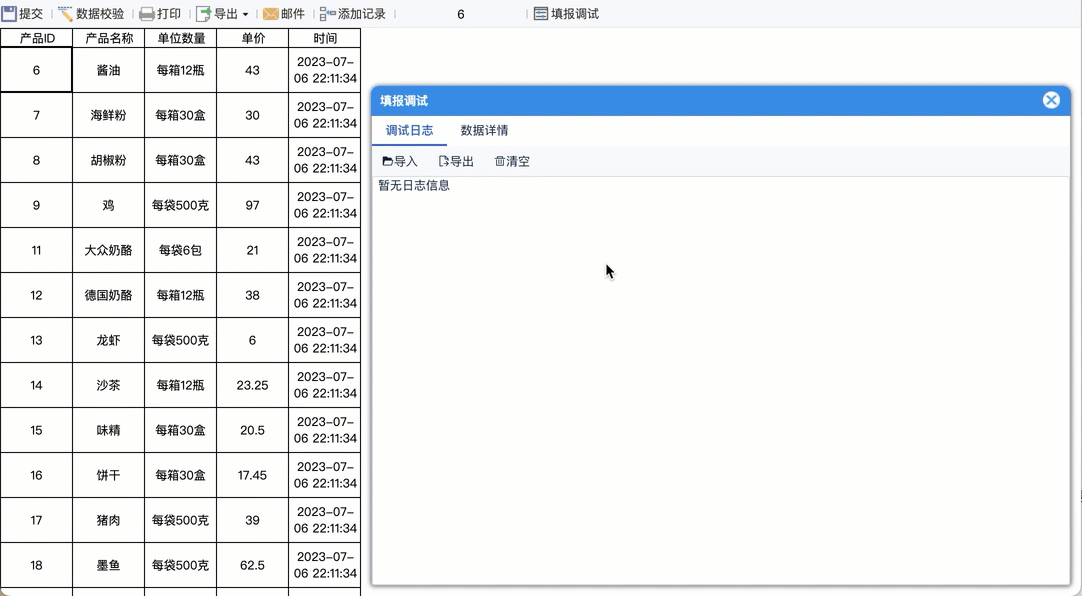The width and height of the screenshot is (1082, 596).
Task: Click 单位数量 column header
Action: click(x=181, y=38)
